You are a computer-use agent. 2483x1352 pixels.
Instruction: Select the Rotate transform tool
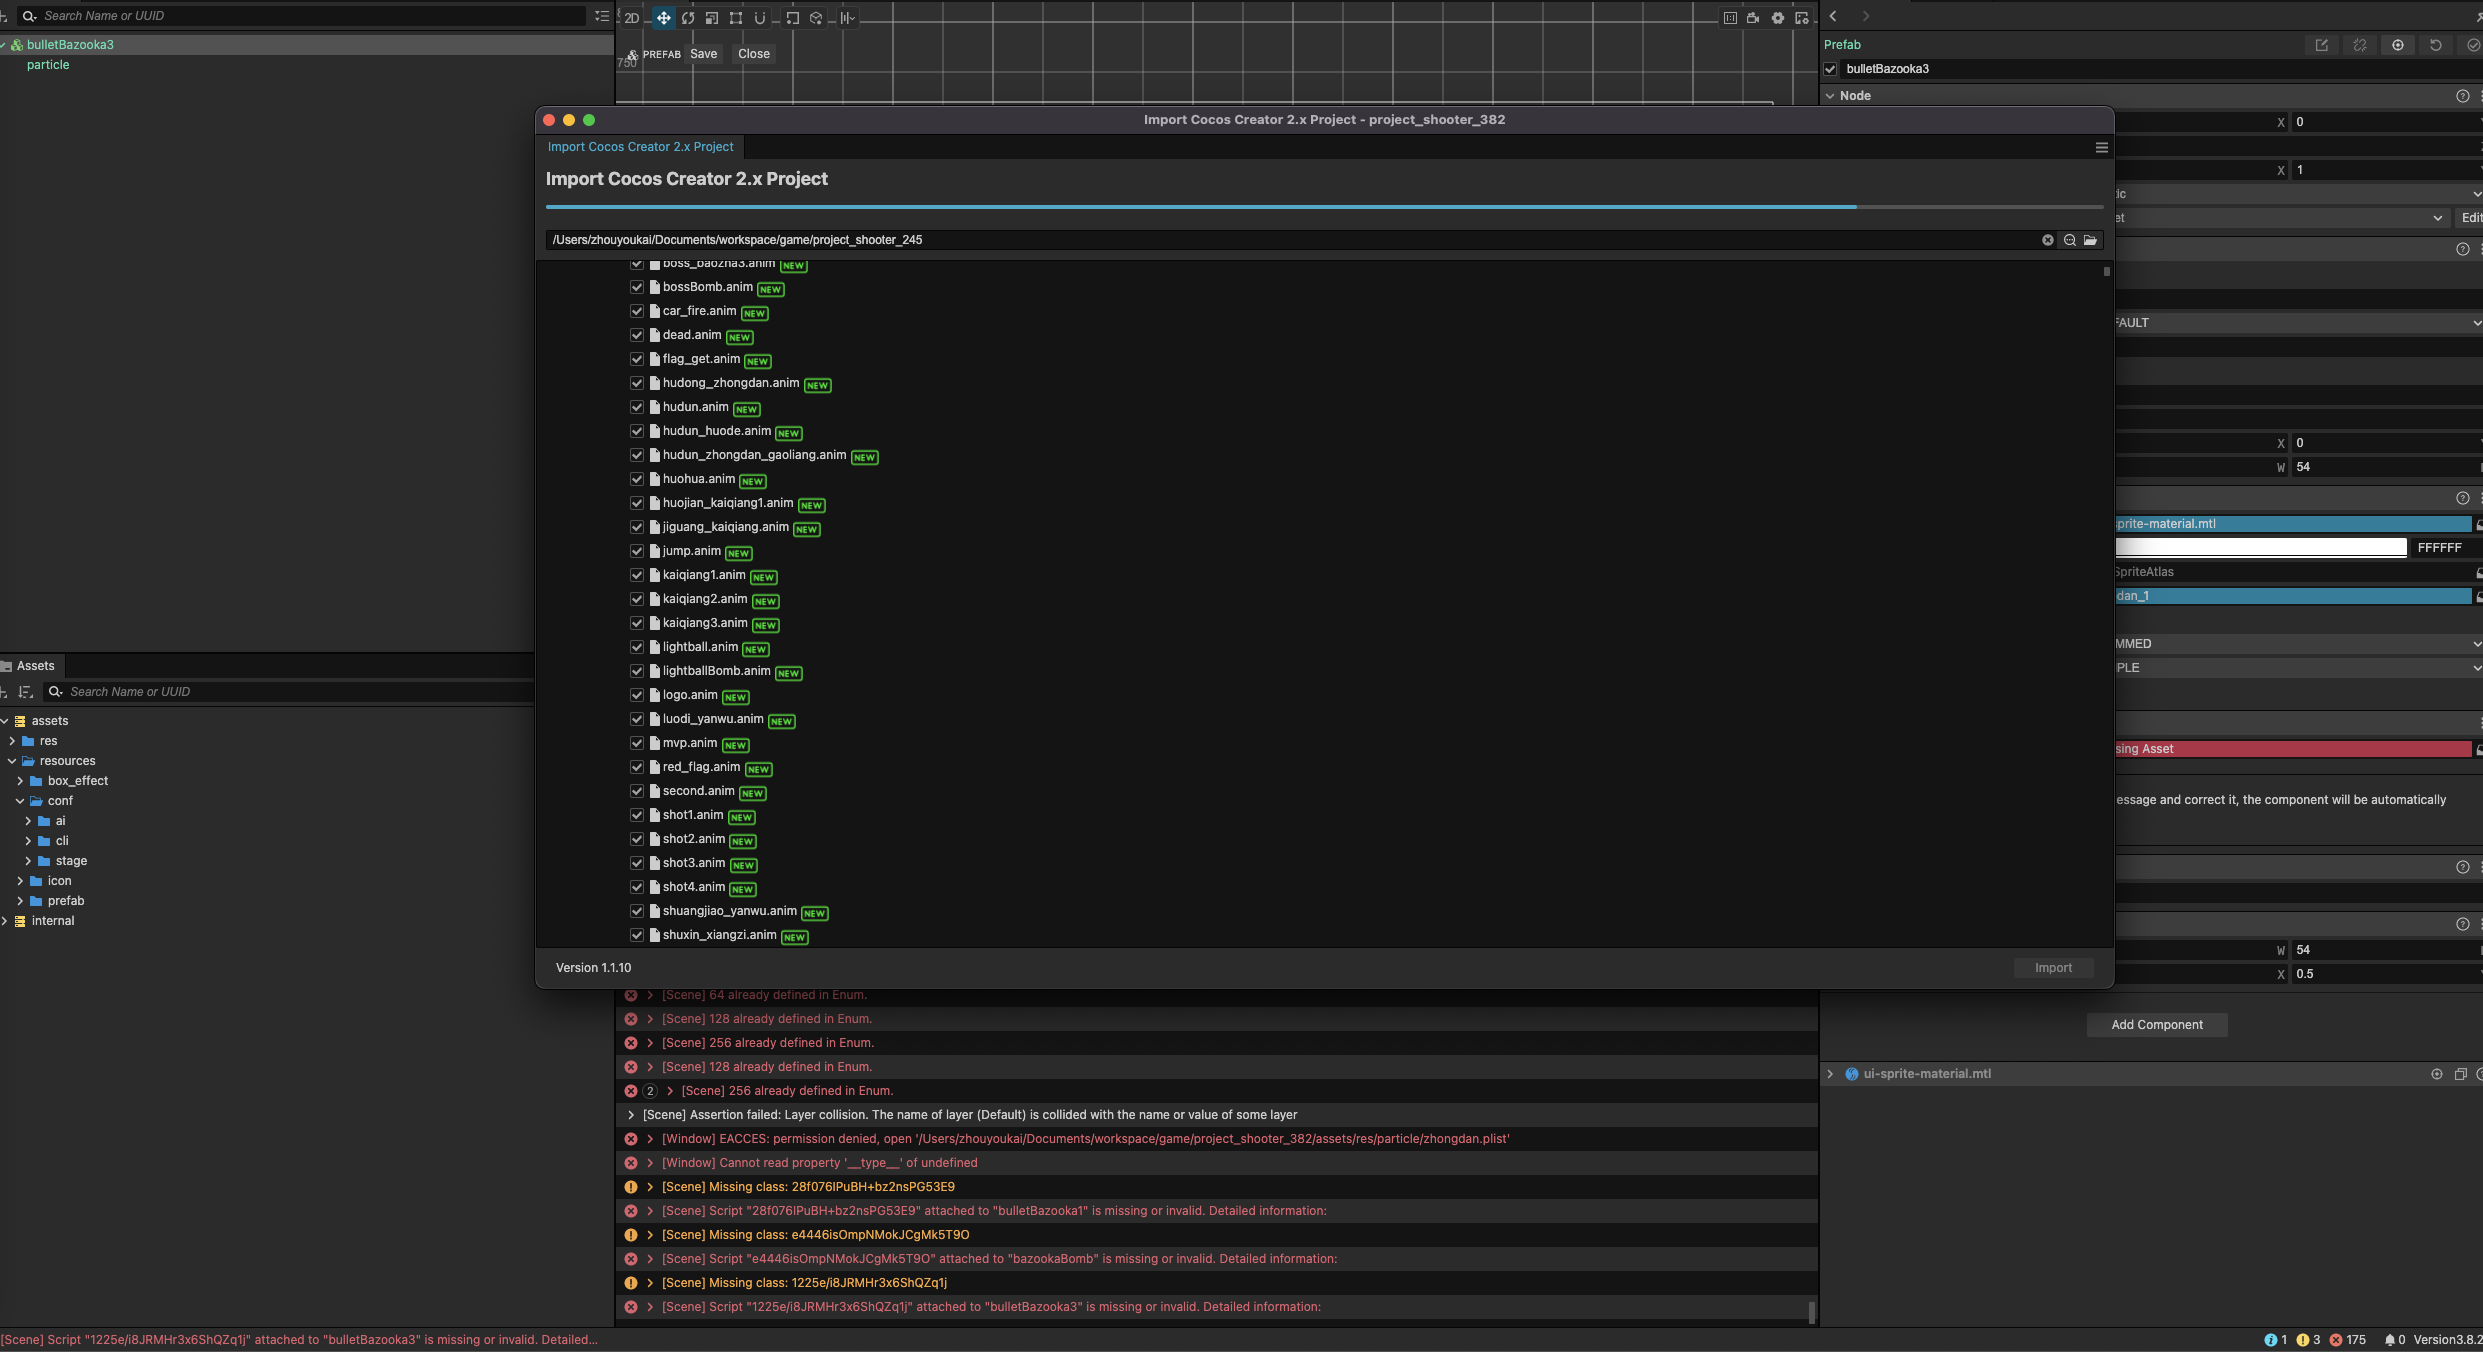pos(688,18)
